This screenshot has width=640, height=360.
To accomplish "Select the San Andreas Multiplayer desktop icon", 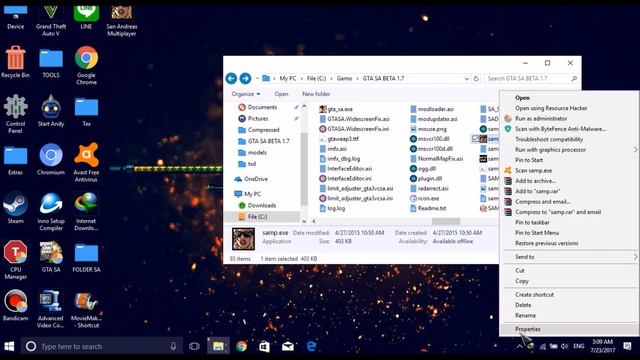I will (x=122, y=21).
